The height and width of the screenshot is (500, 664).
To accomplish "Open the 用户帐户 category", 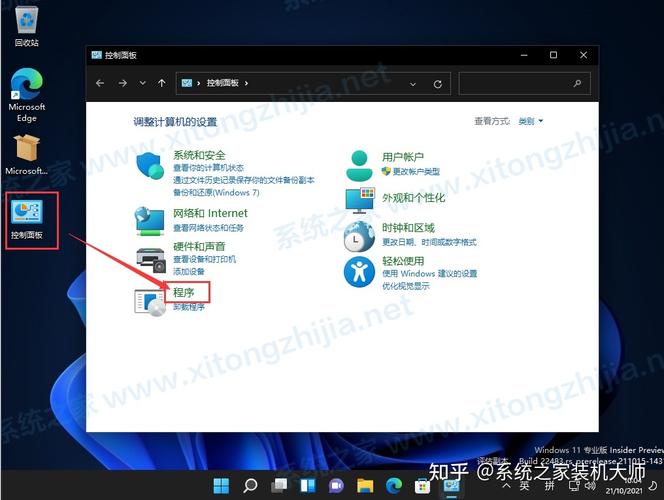I will click(x=403, y=157).
